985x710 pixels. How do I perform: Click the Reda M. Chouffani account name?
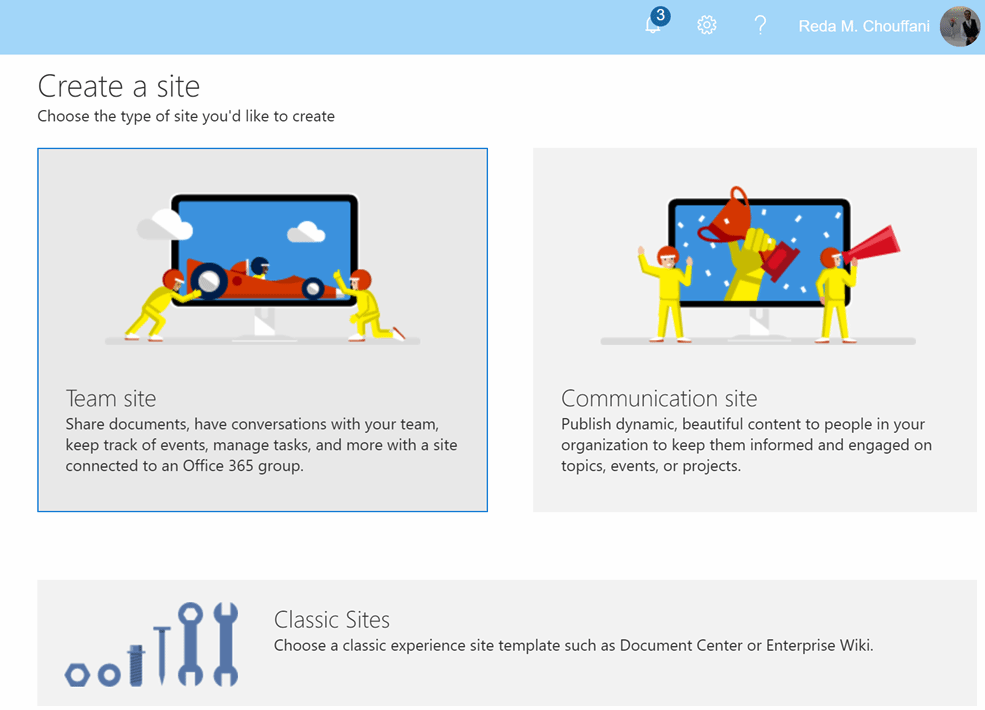pyautogui.click(x=863, y=26)
